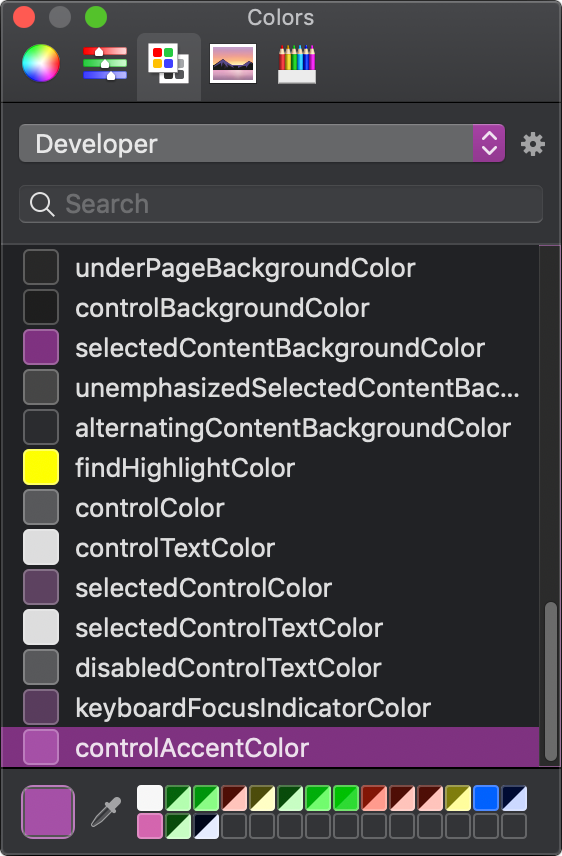Click the color list vertical scrollbar
This screenshot has height=856, width=562.
[551, 681]
